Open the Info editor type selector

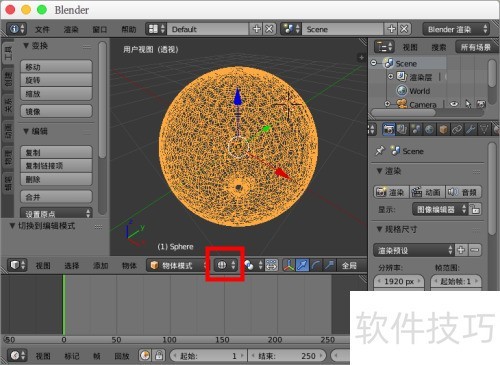(x=16, y=29)
